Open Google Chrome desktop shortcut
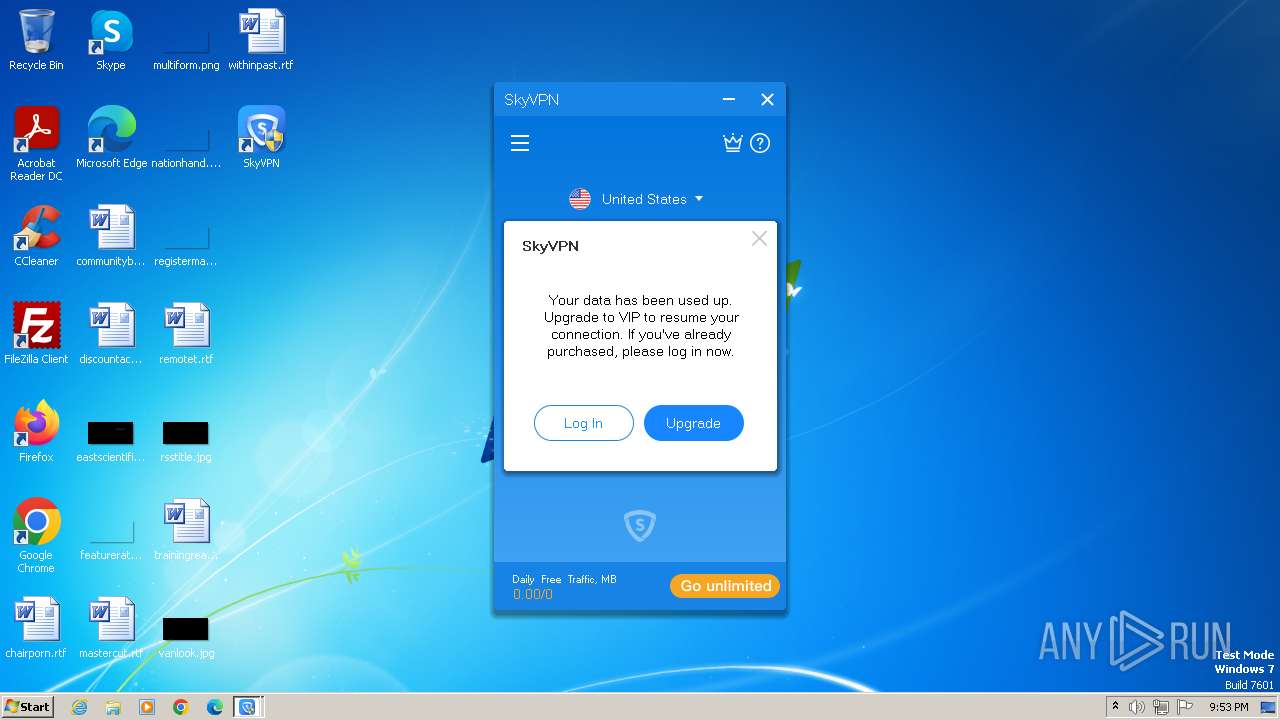1280x720 pixels. (x=36, y=536)
